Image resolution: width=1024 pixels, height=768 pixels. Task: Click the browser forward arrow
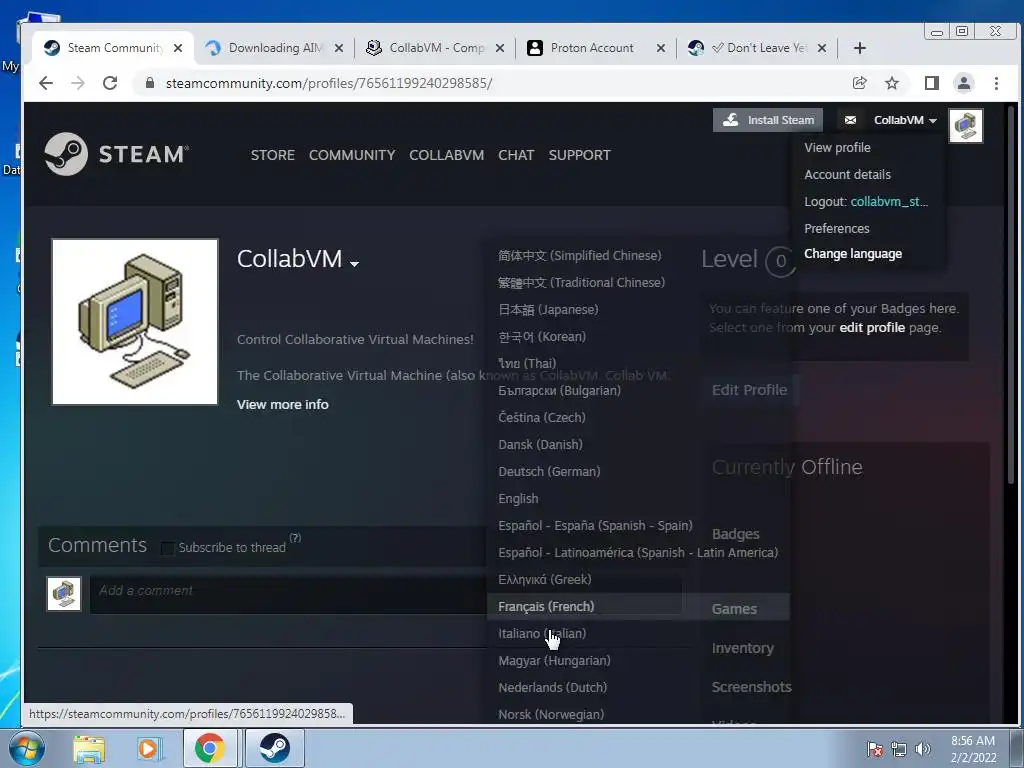[78, 83]
